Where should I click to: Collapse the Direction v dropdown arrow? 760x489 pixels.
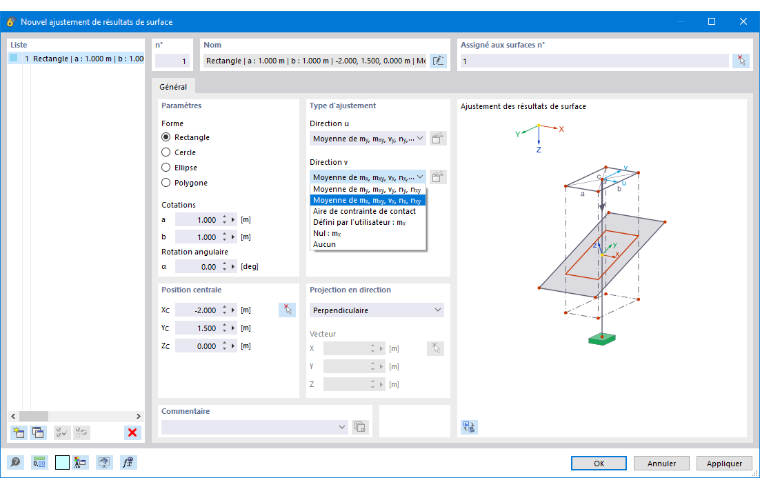pyautogui.click(x=420, y=177)
